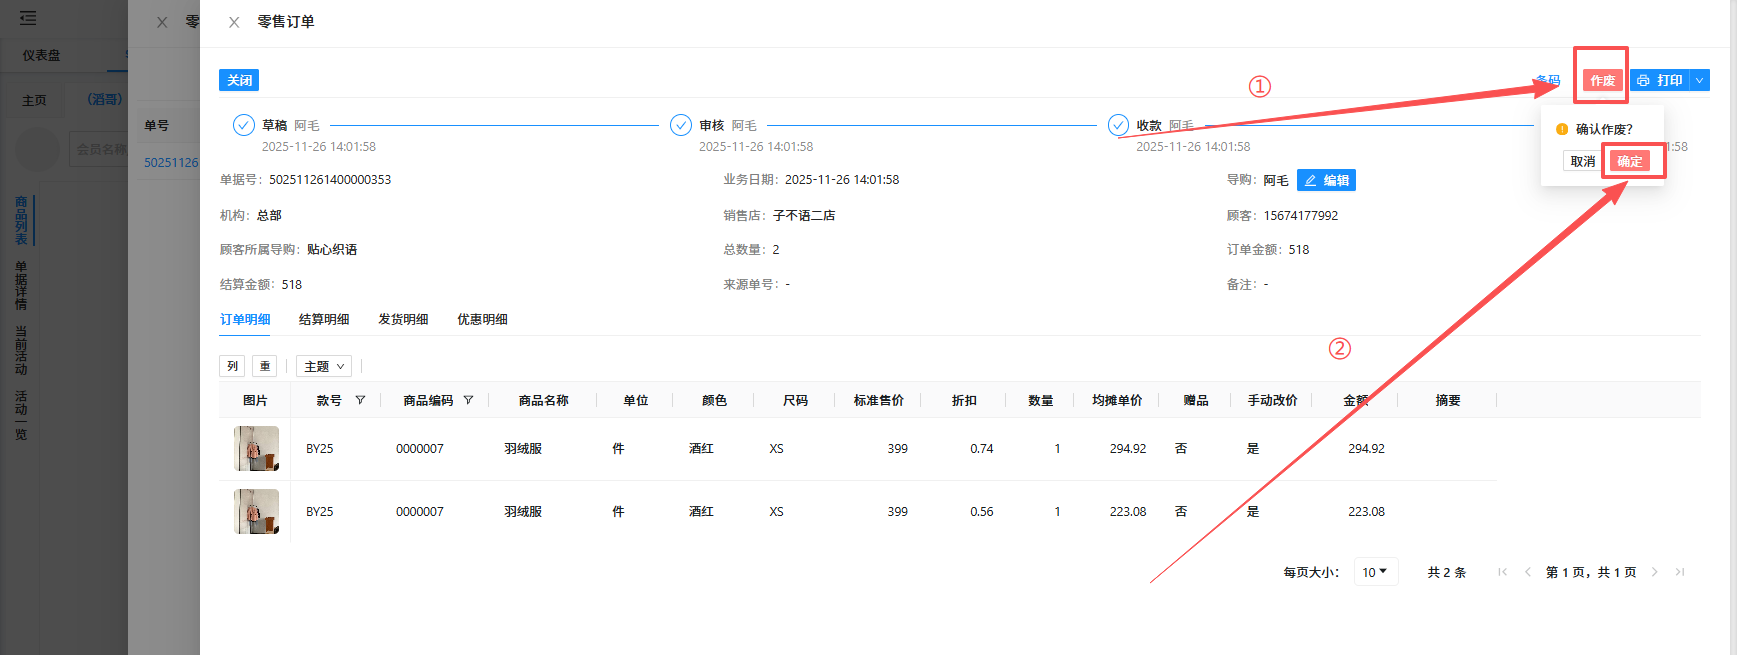The image size is (1737, 655).
Task: Confirm voiding with the 确定 button
Action: (1630, 161)
